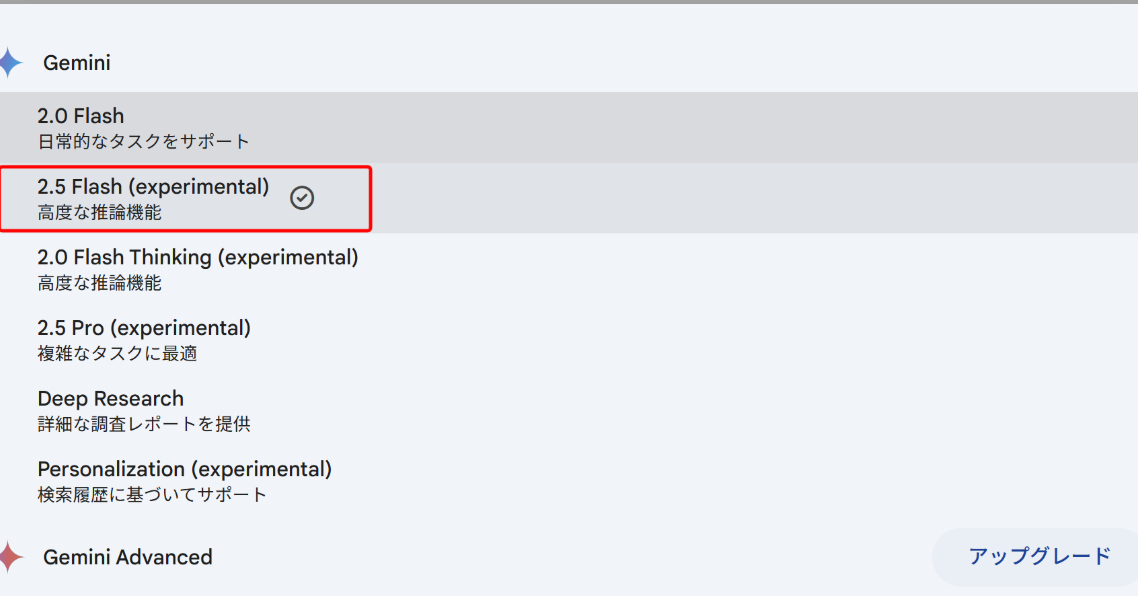Select the 2.0 Flash model

pos(81,116)
